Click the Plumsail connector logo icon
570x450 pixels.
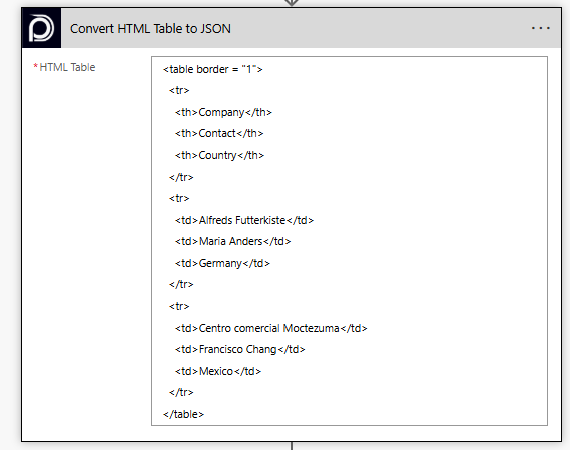coord(41,28)
